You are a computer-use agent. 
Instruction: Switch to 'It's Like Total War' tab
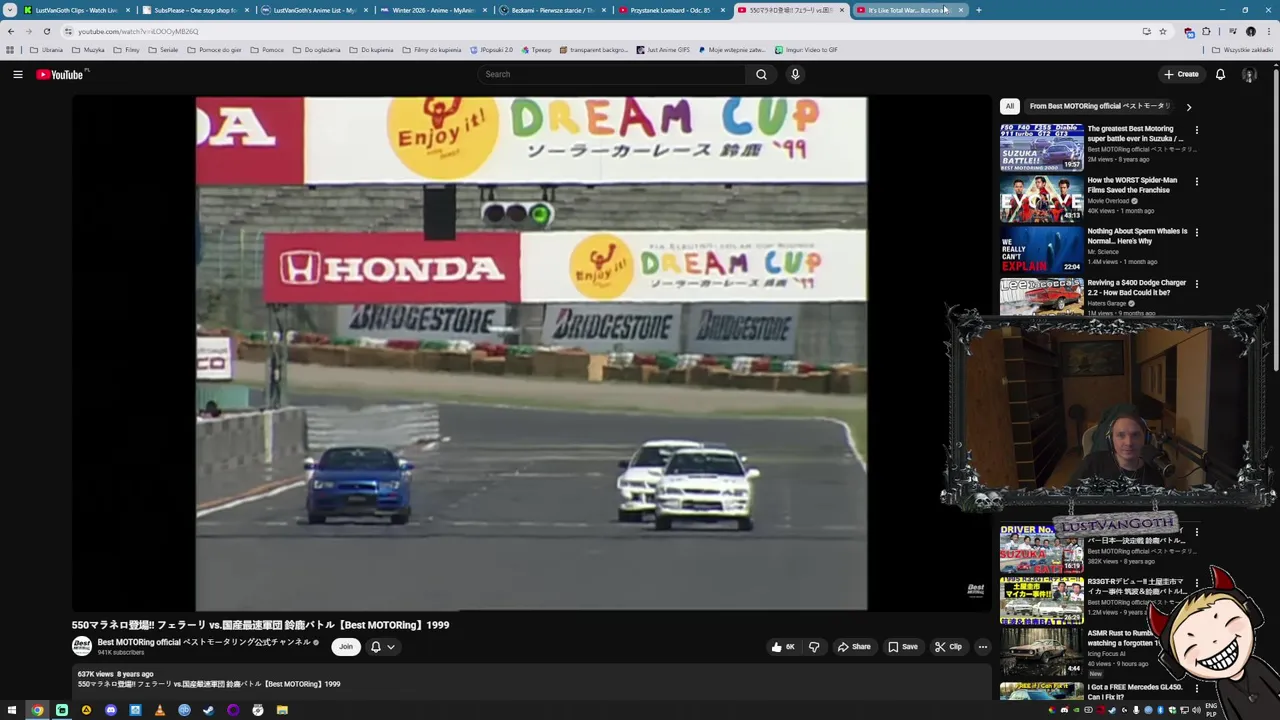click(904, 10)
